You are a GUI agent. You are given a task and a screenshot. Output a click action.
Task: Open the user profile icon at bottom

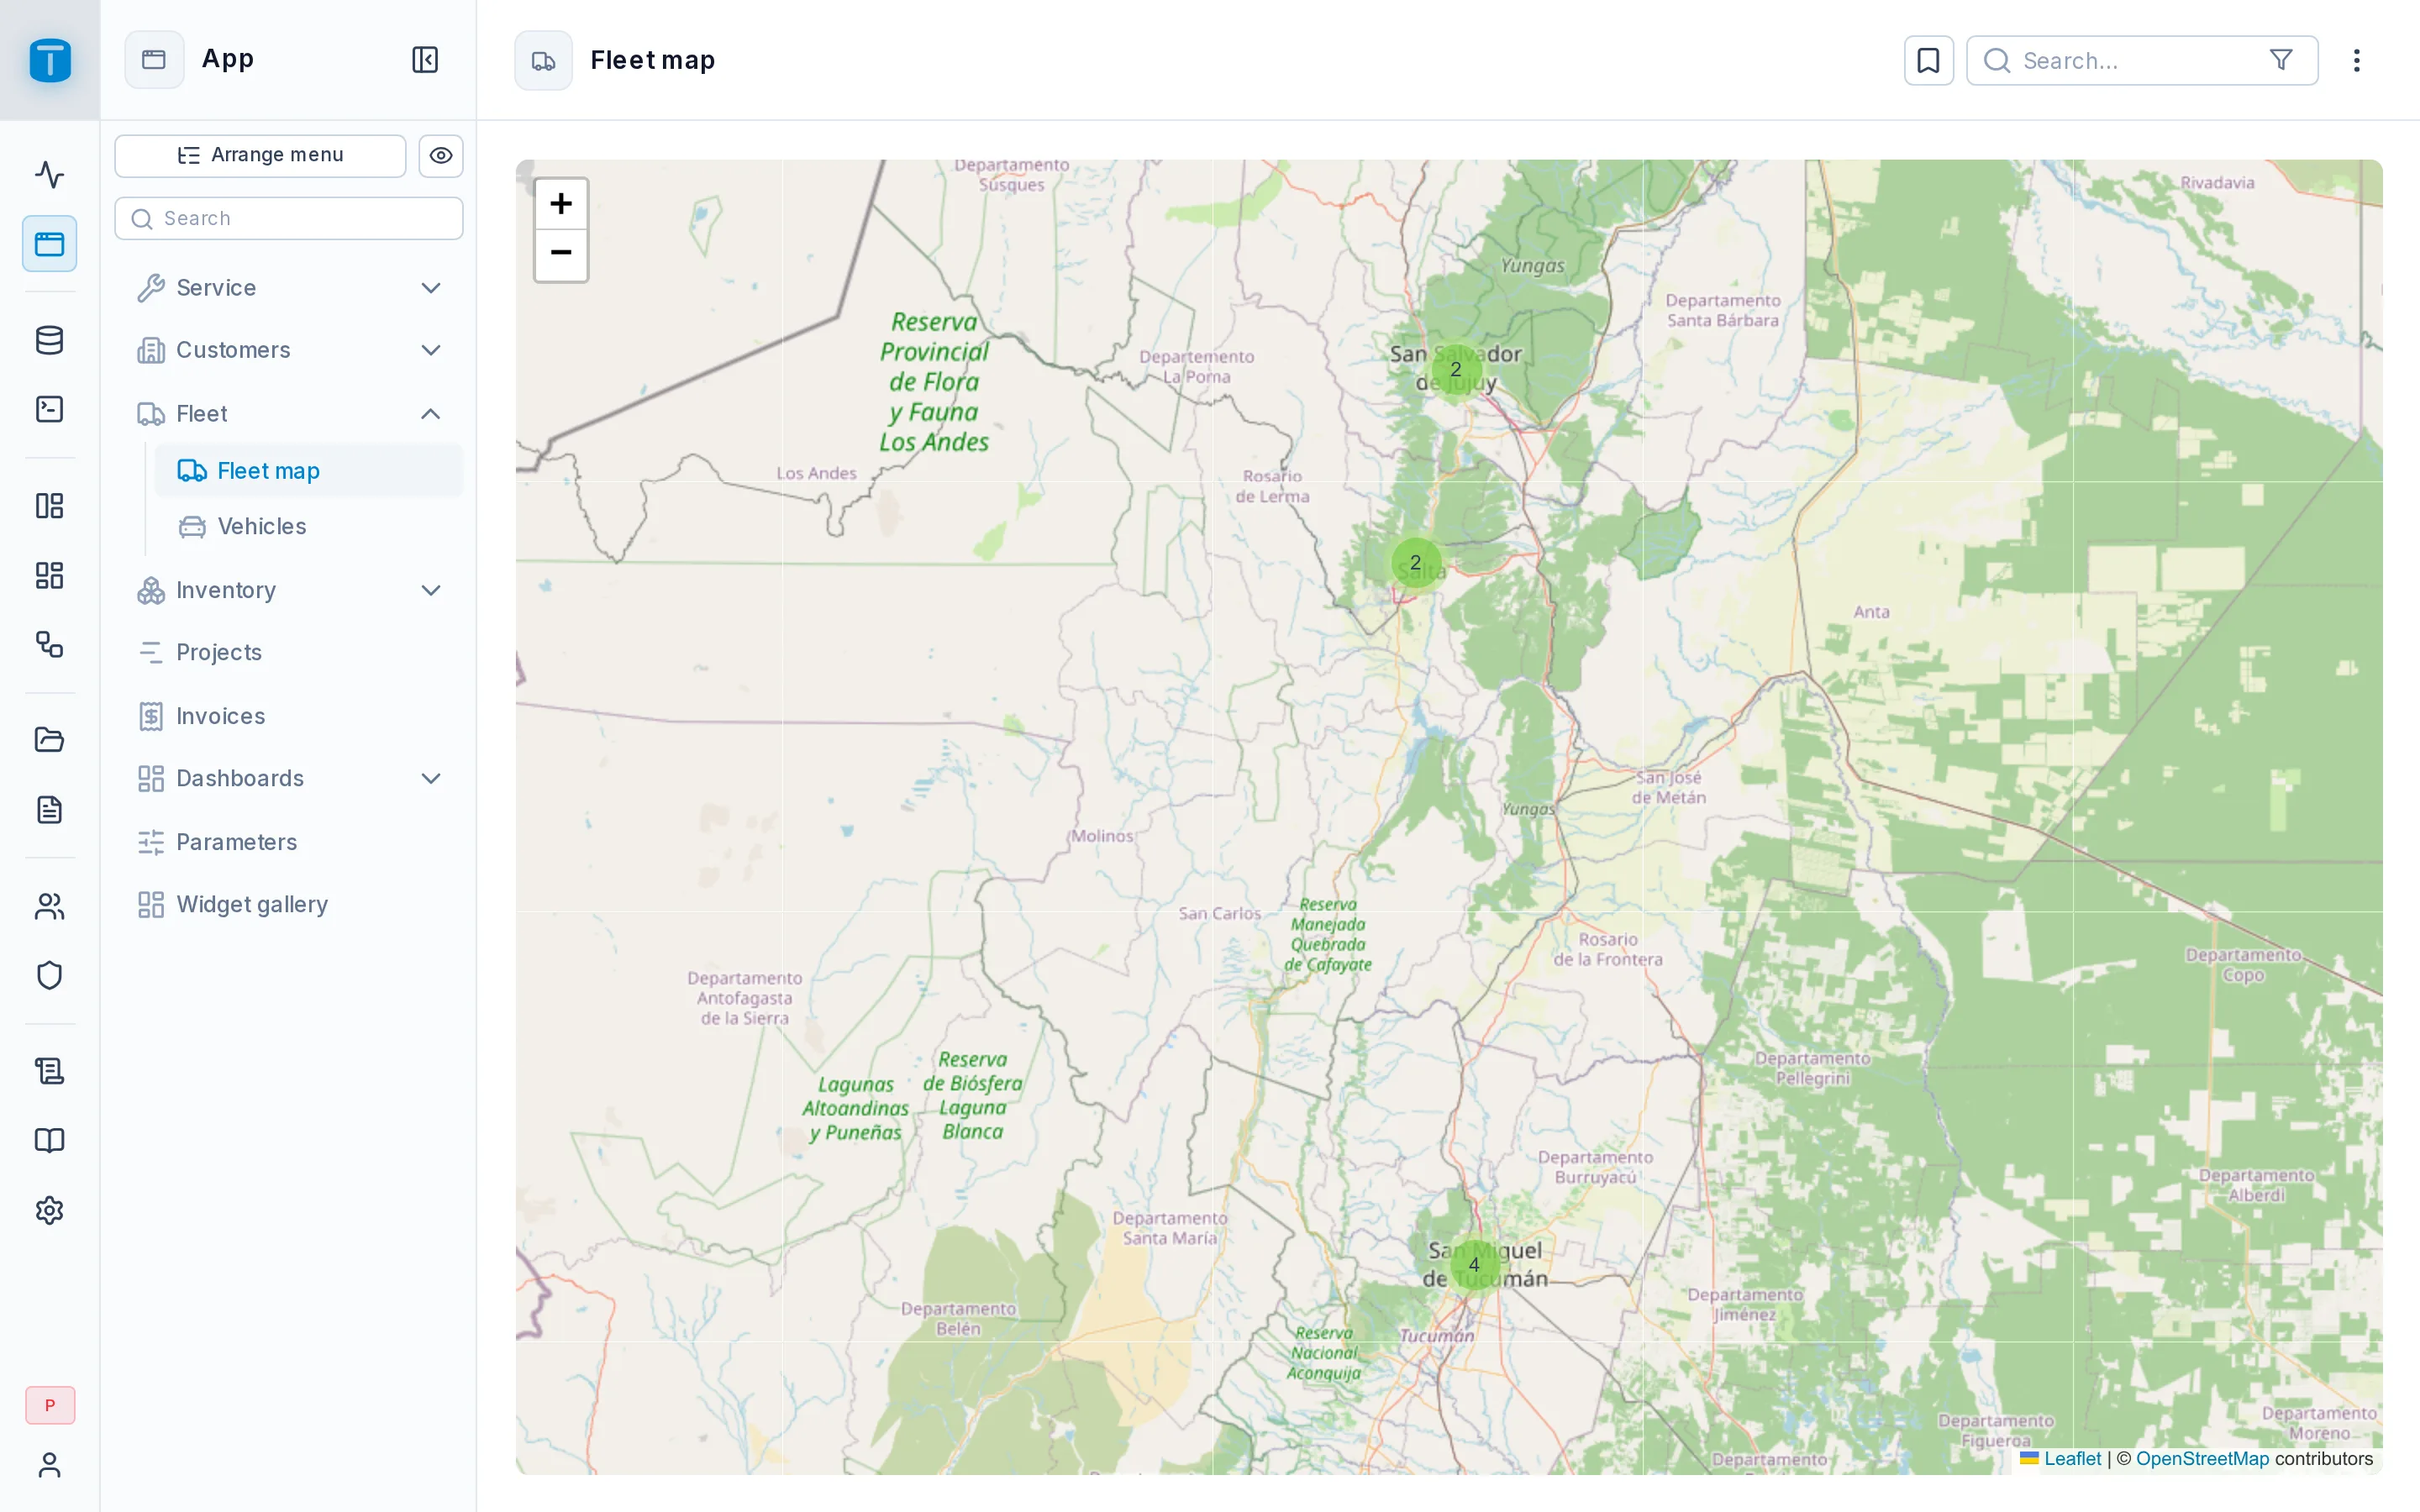(x=49, y=1465)
